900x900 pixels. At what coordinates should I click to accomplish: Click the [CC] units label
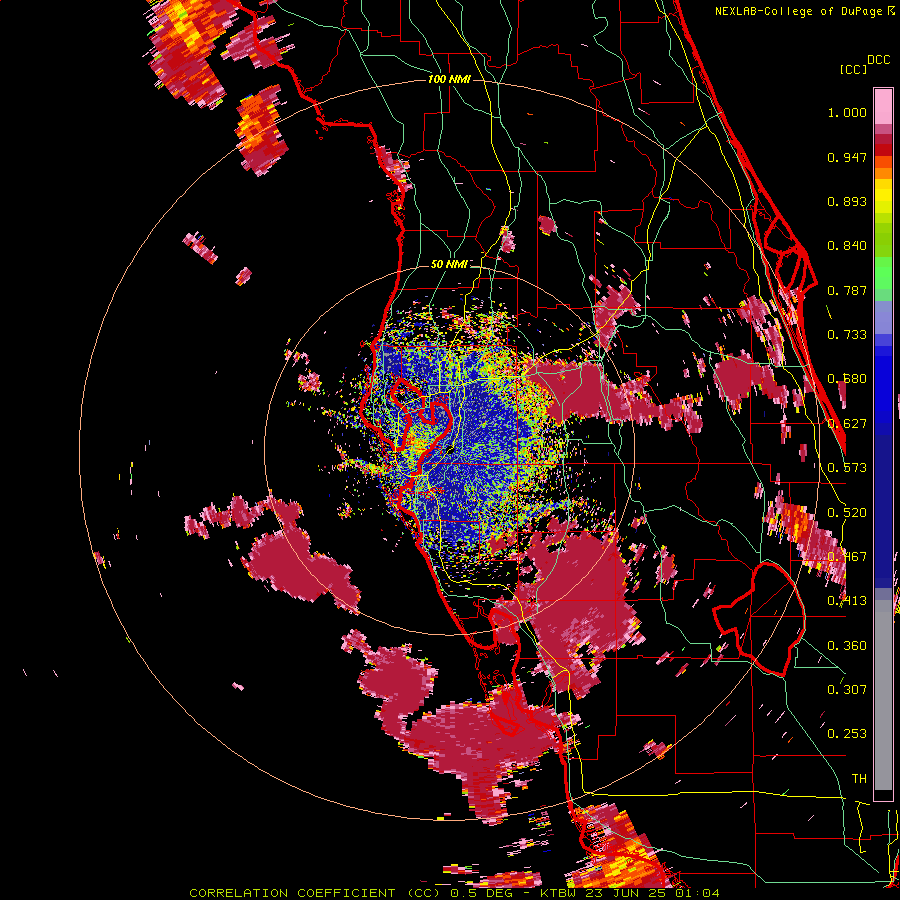[853, 69]
